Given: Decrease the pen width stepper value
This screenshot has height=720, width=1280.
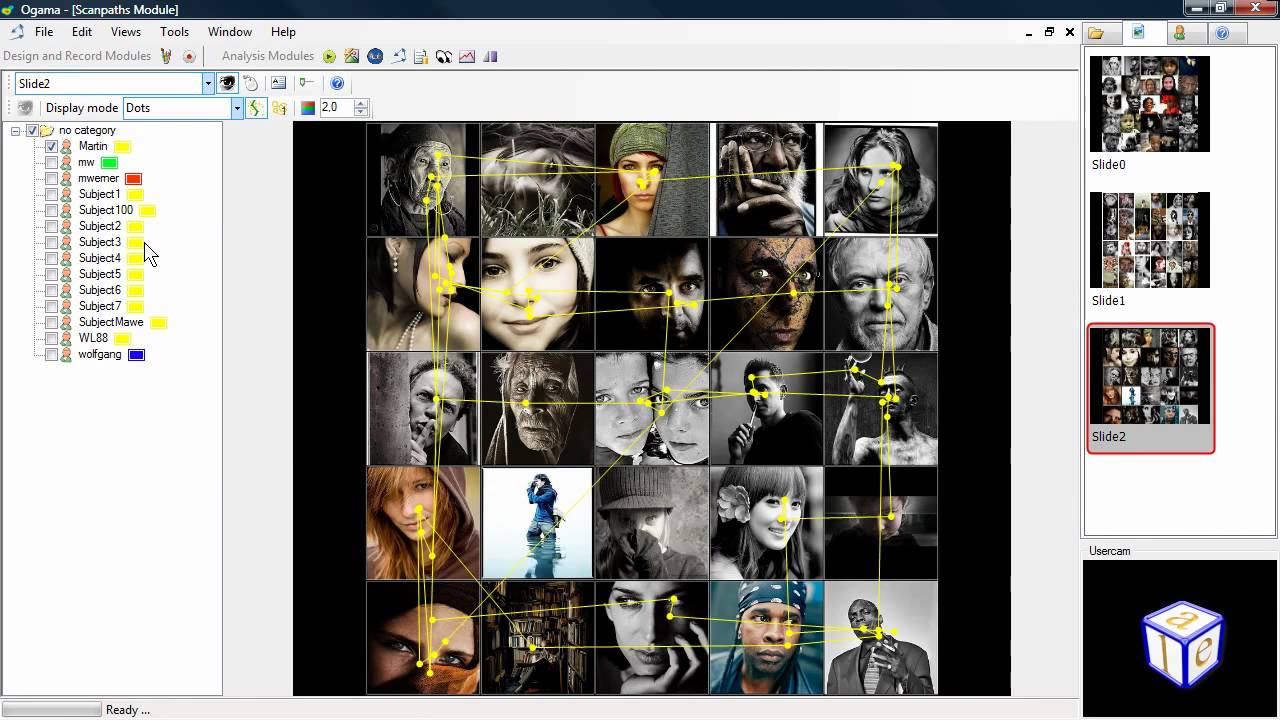Looking at the screenshot, I should pos(361,112).
